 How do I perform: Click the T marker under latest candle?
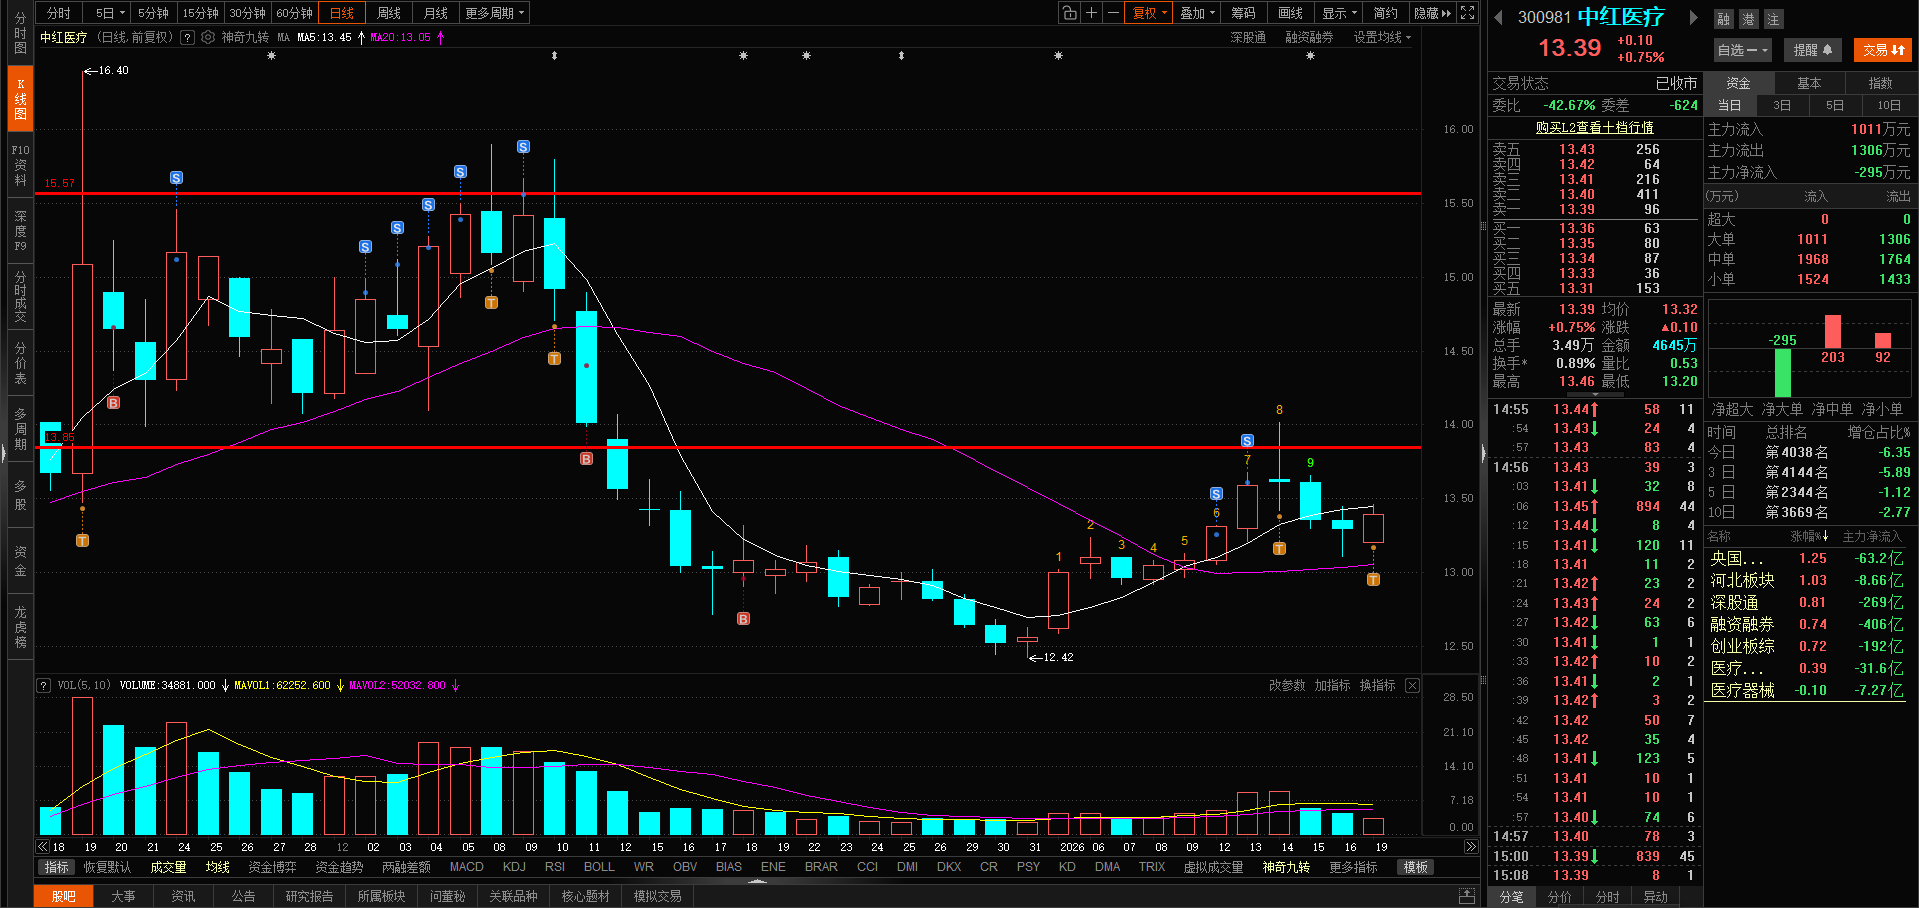[x=1373, y=580]
